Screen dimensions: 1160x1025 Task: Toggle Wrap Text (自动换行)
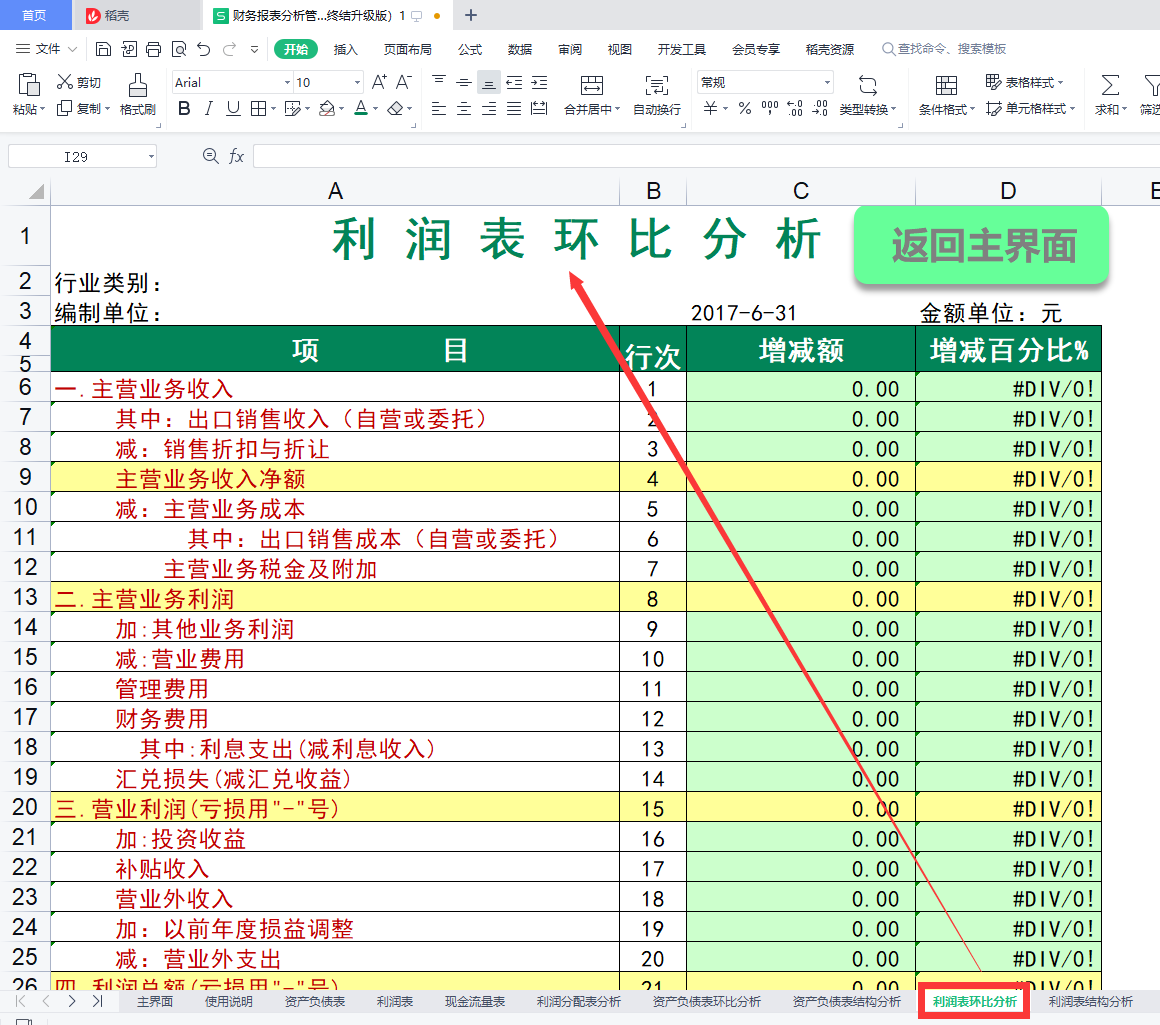click(x=657, y=94)
